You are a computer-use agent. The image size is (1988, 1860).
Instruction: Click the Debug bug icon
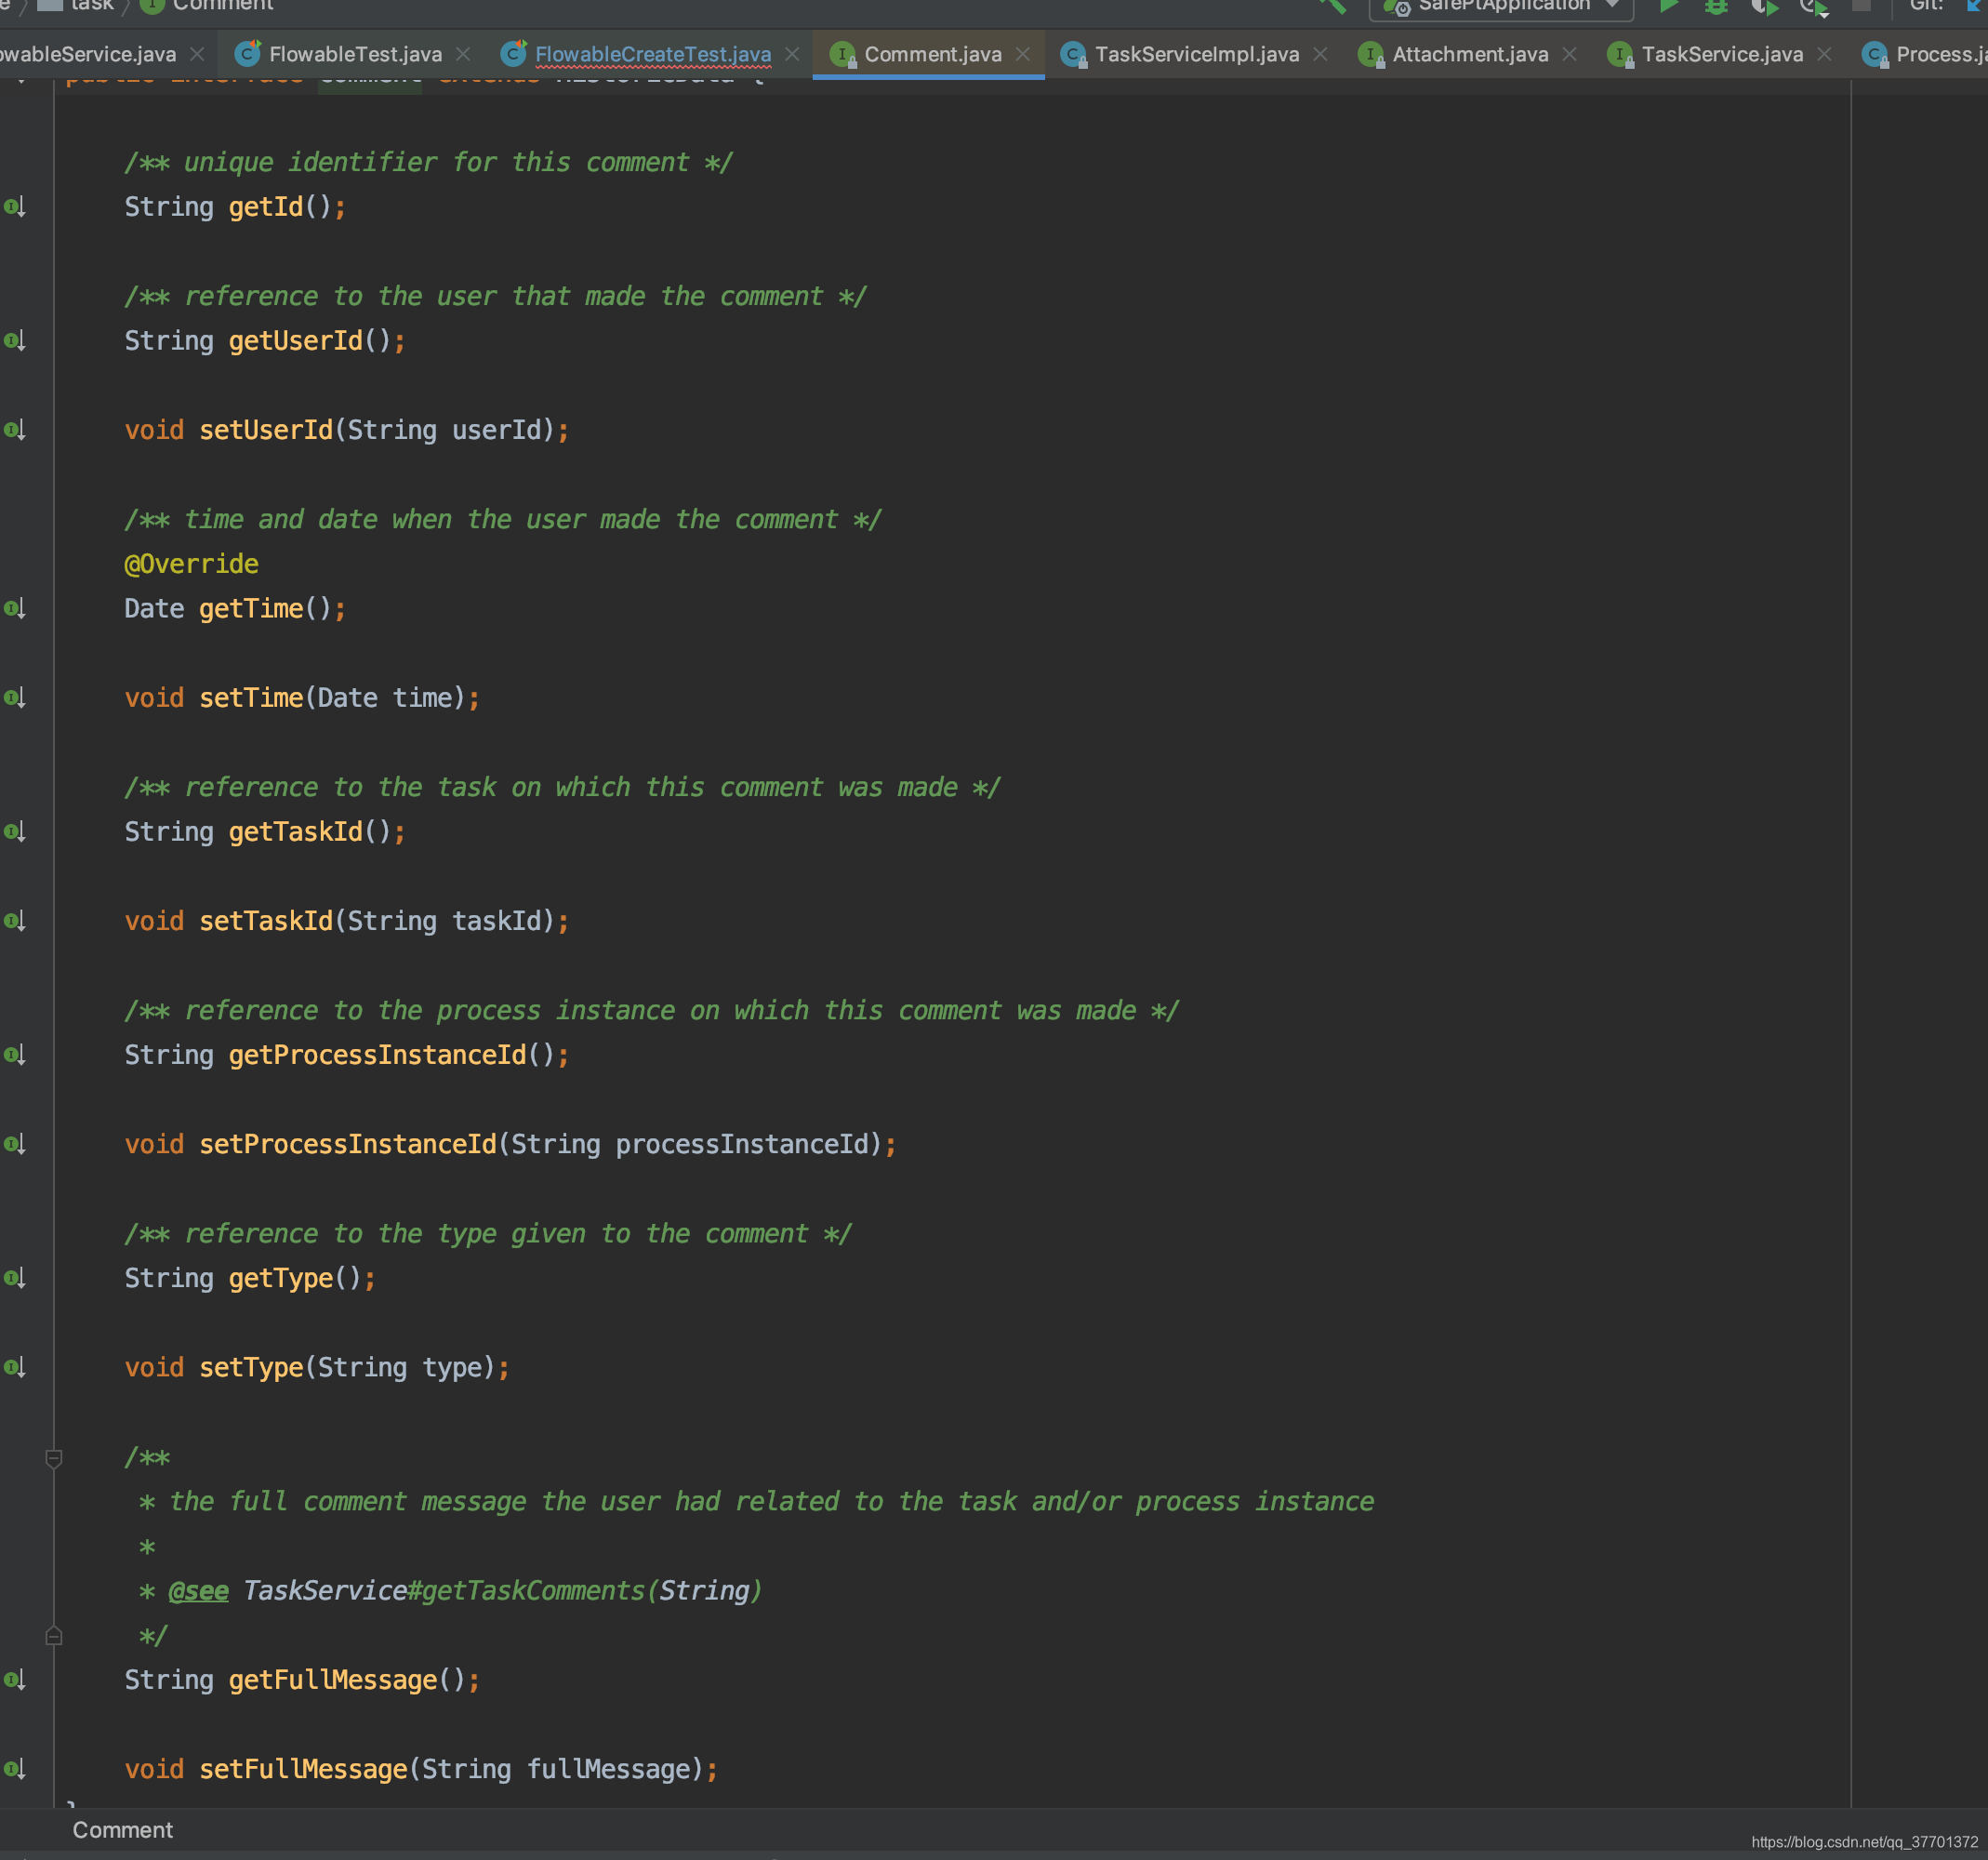click(1716, 5)
